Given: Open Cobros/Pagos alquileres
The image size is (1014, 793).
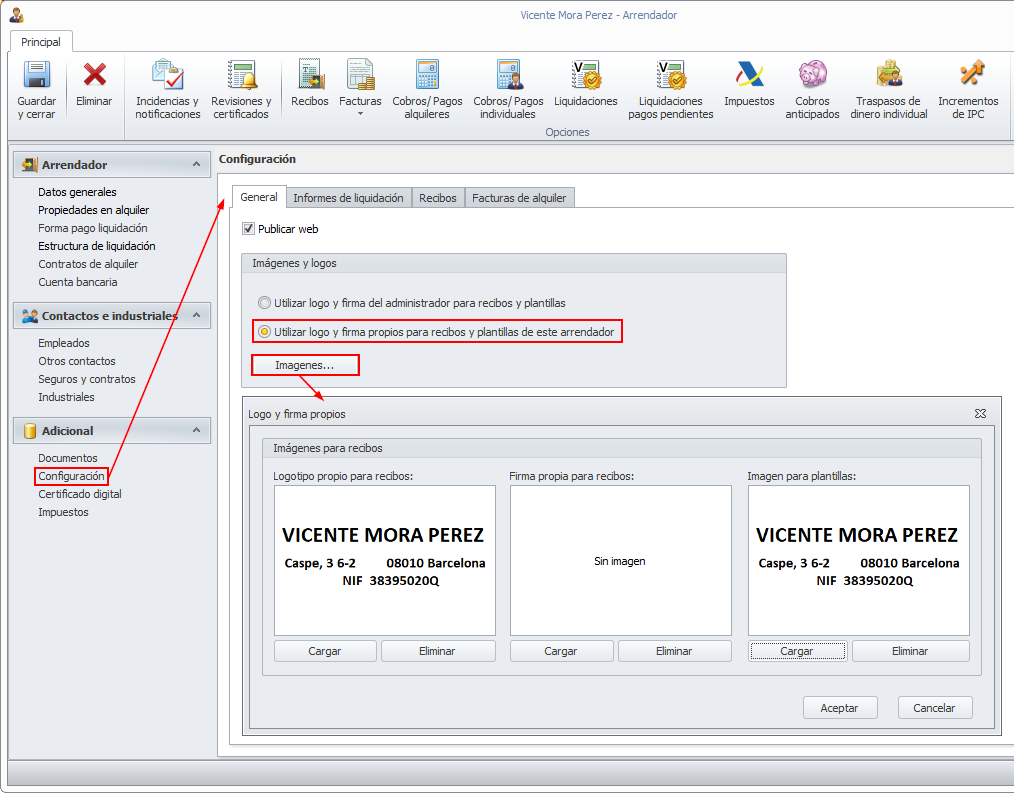Looking at the screenshot, I should 427,74.
